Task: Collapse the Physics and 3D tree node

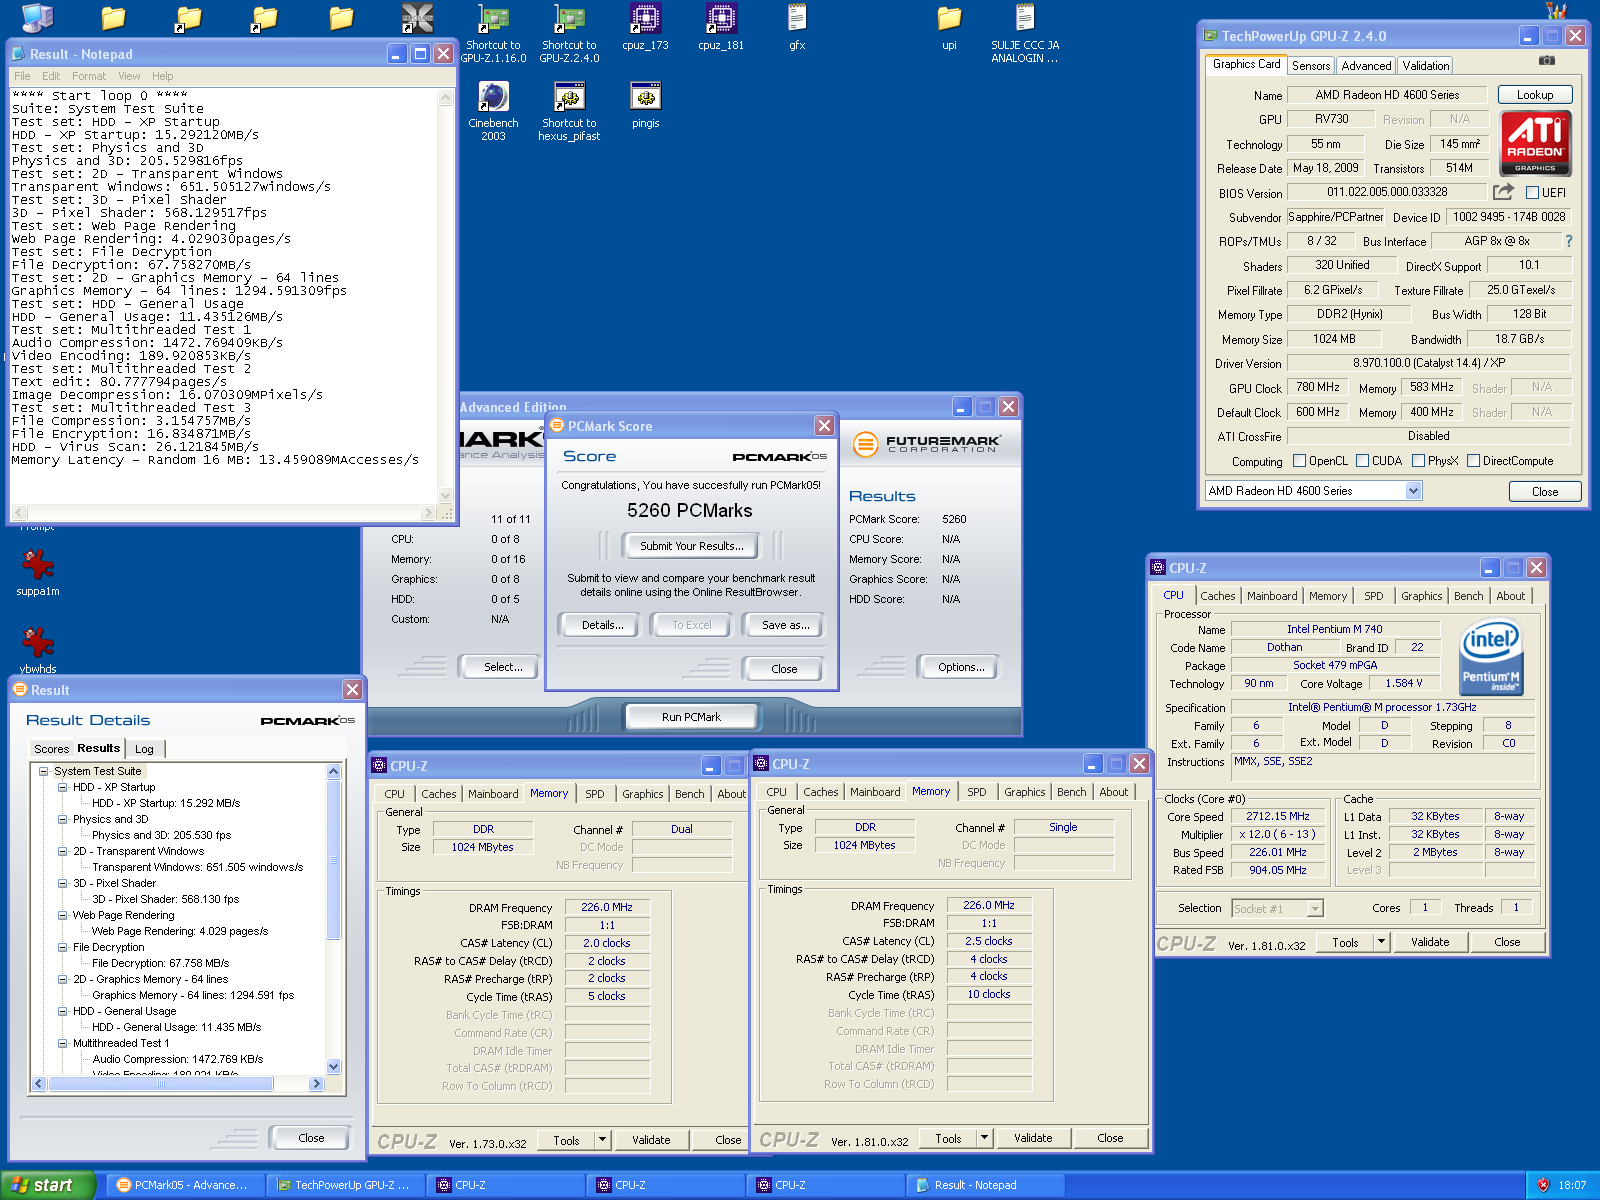Action: (x=63, y=819)
